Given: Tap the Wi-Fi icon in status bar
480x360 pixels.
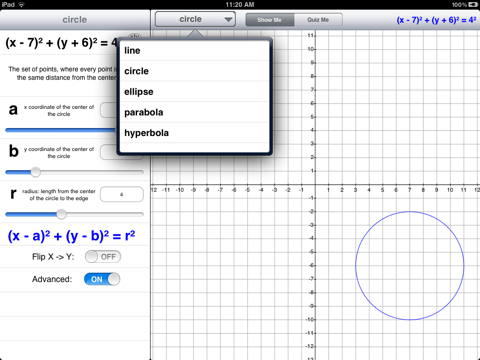Looking at the screenshot, I should (x=21, y=4).
